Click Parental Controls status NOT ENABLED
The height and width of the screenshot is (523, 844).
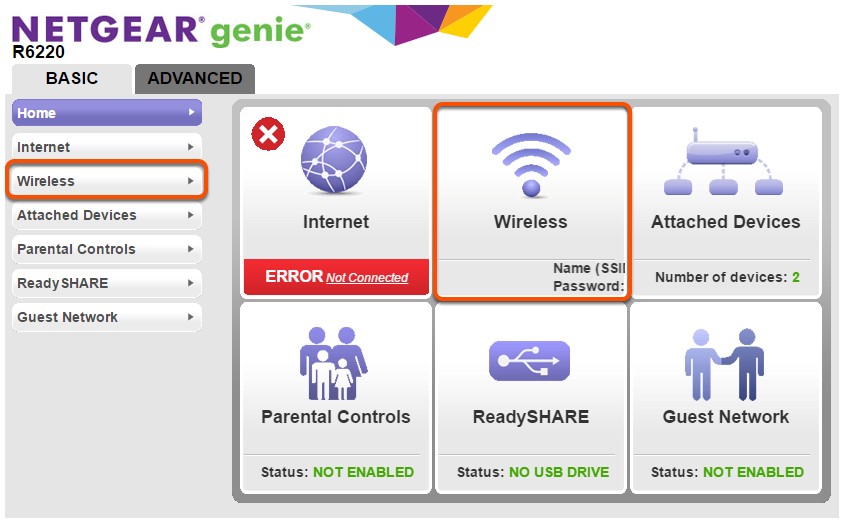point(363,472)
